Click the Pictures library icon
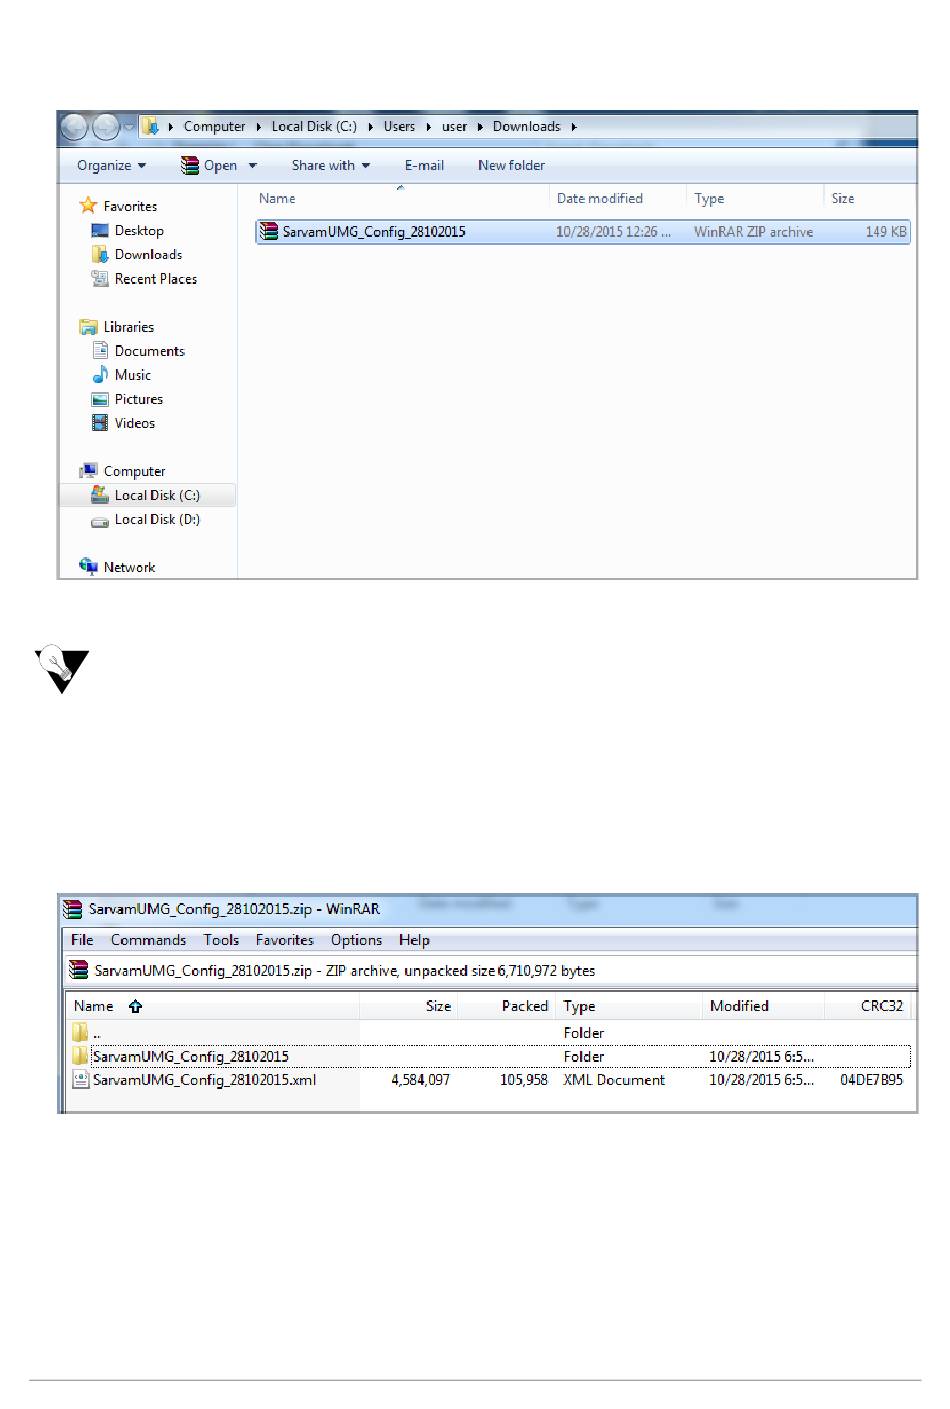The width and height of the screenshot is (950, 1409). tap(100, 399)
